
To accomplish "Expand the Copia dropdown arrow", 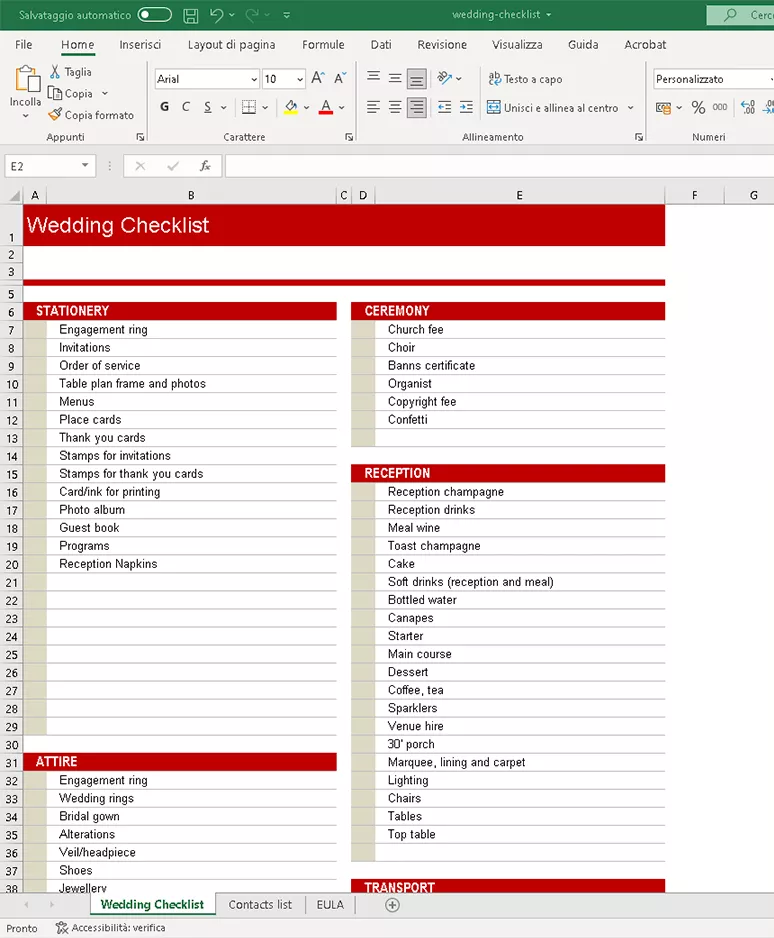I will (x=105, y=93).
